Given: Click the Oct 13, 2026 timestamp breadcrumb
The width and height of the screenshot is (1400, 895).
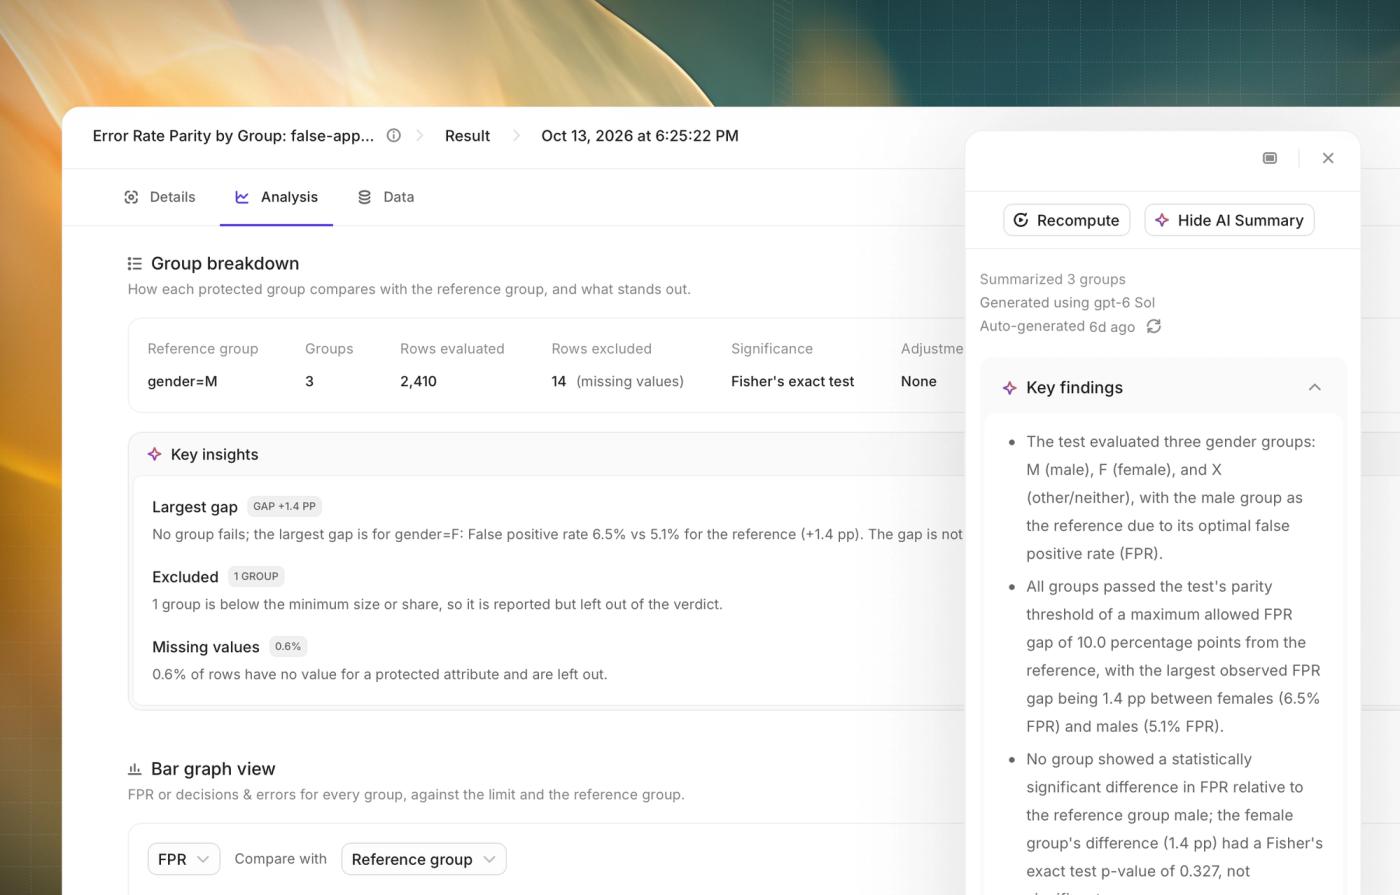Looking at the screenshot, I should click(640, 136).
